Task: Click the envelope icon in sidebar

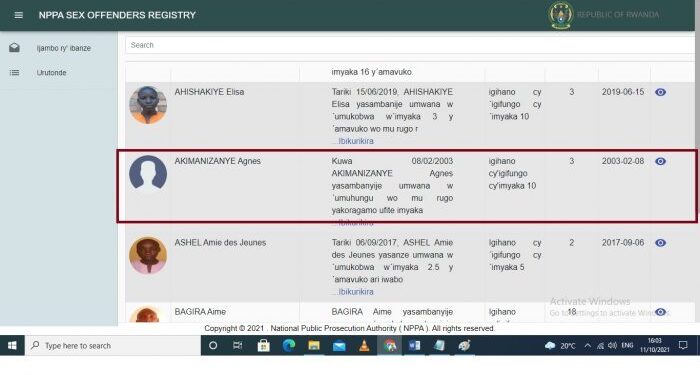Action: [x=14, y=47]
